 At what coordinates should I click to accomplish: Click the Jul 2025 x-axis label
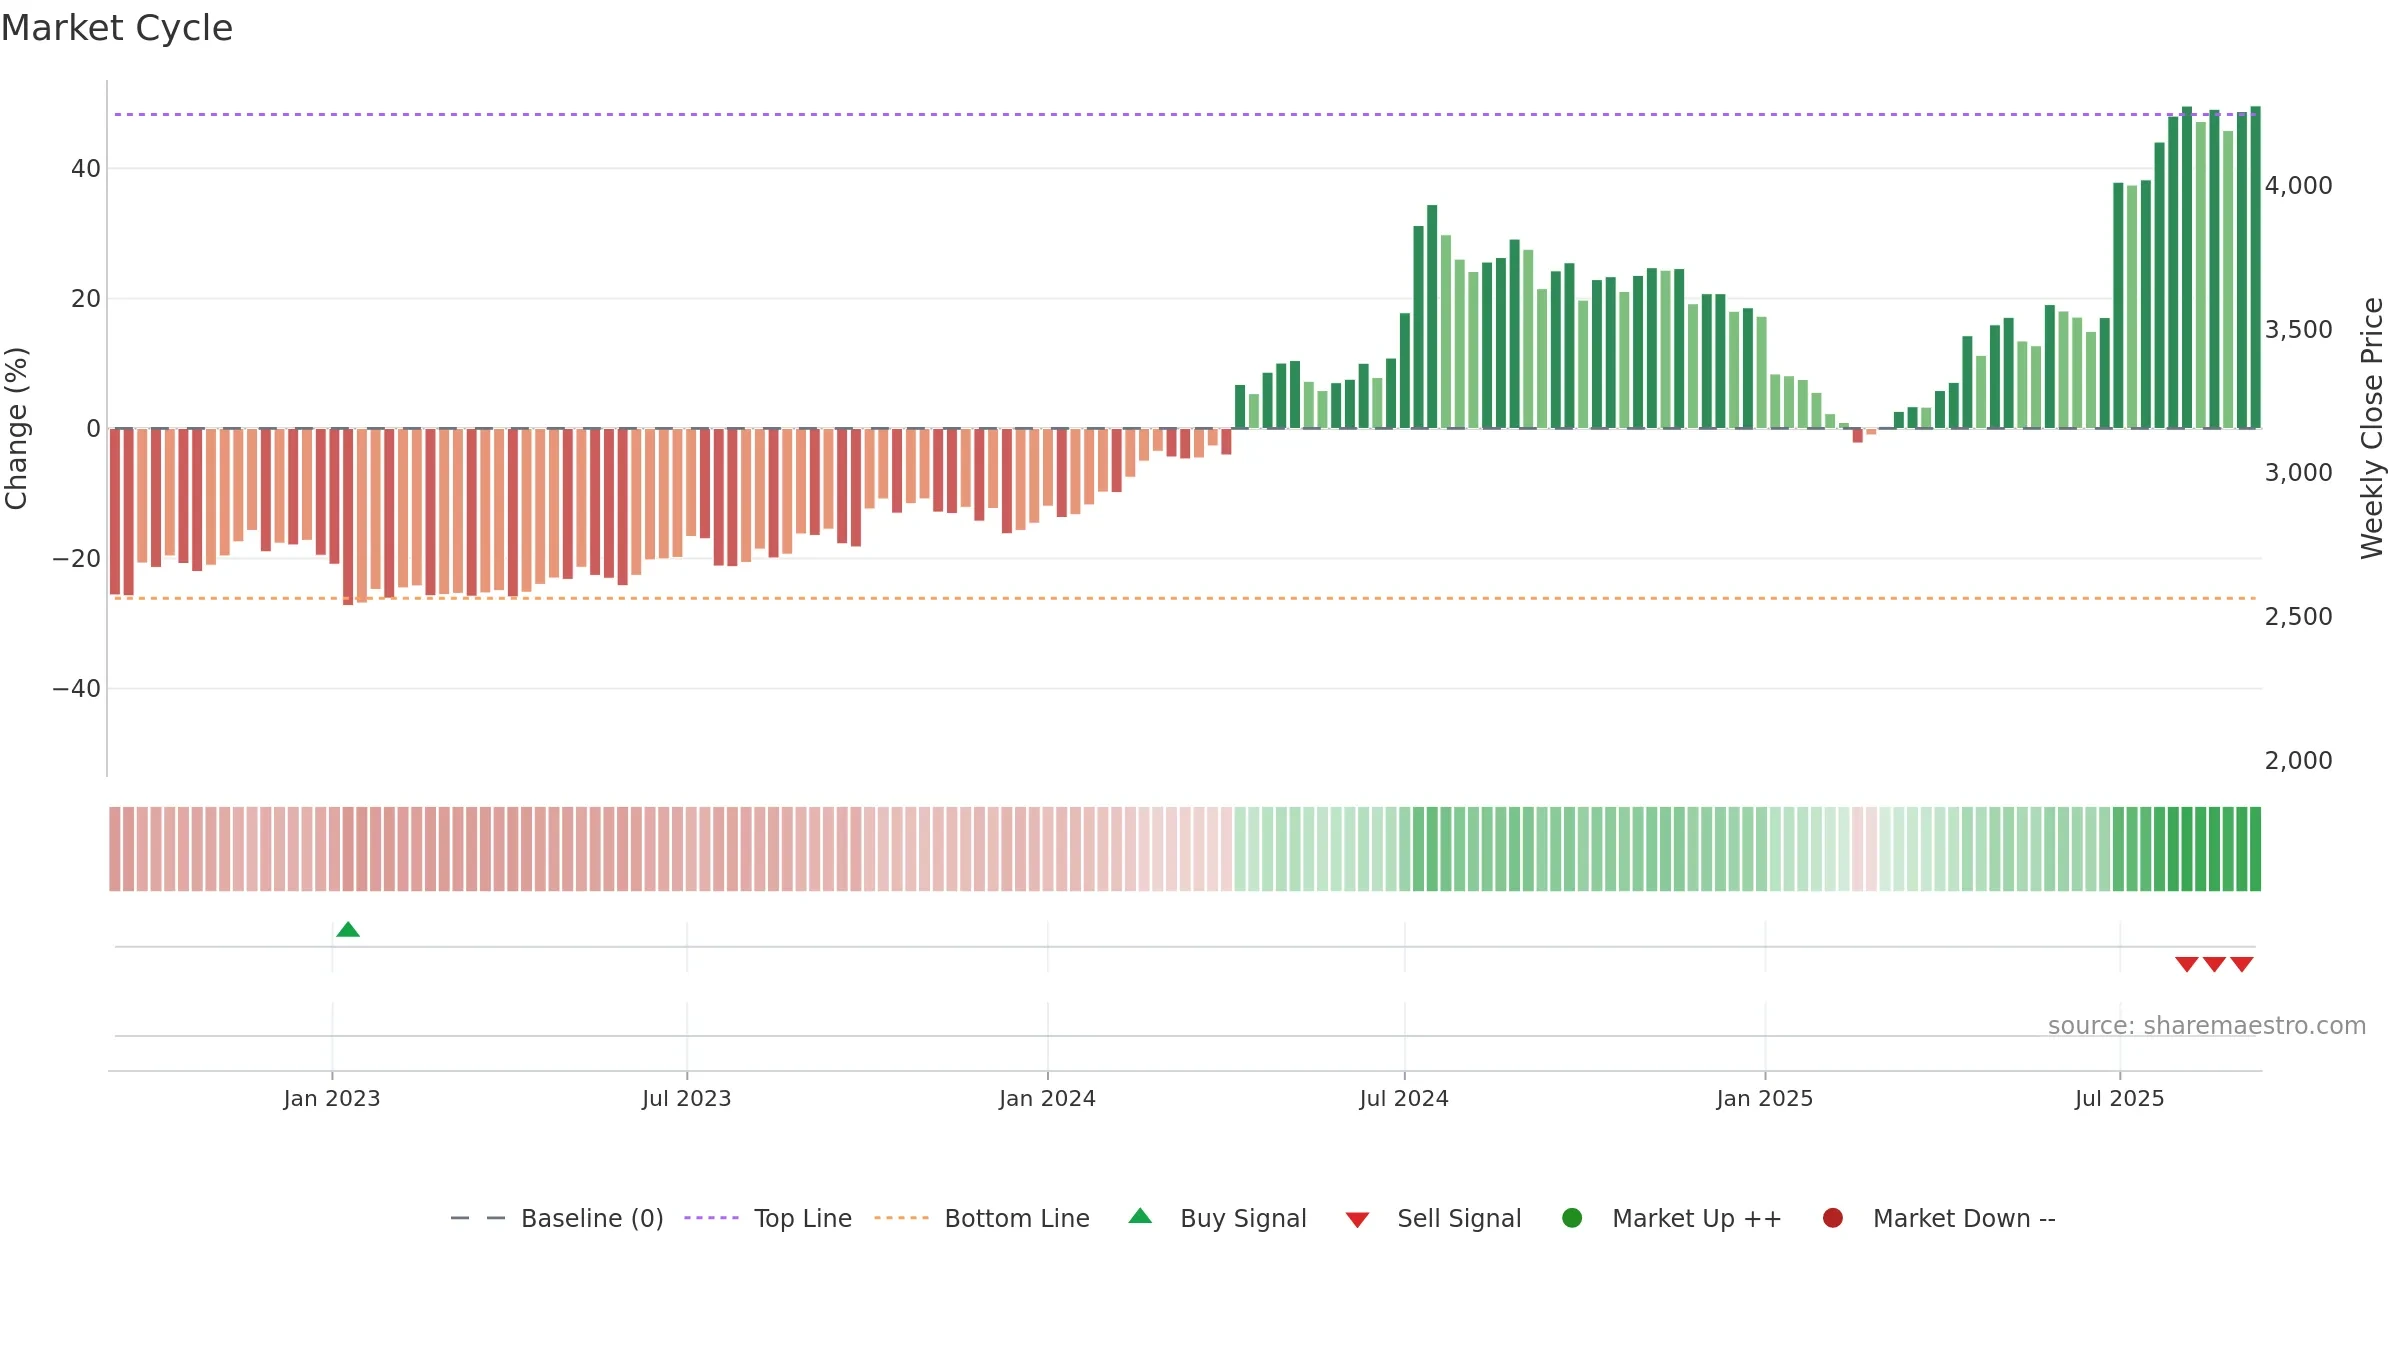2120,1098
